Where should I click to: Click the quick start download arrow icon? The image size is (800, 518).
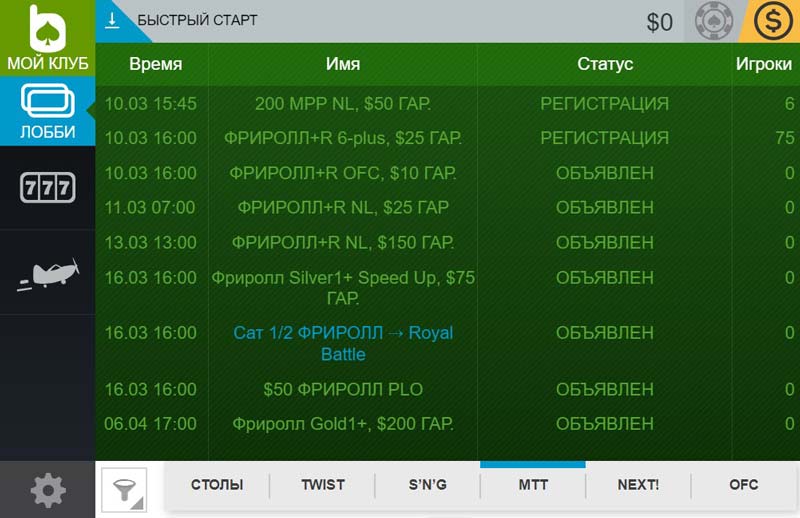tap(112, 20)
